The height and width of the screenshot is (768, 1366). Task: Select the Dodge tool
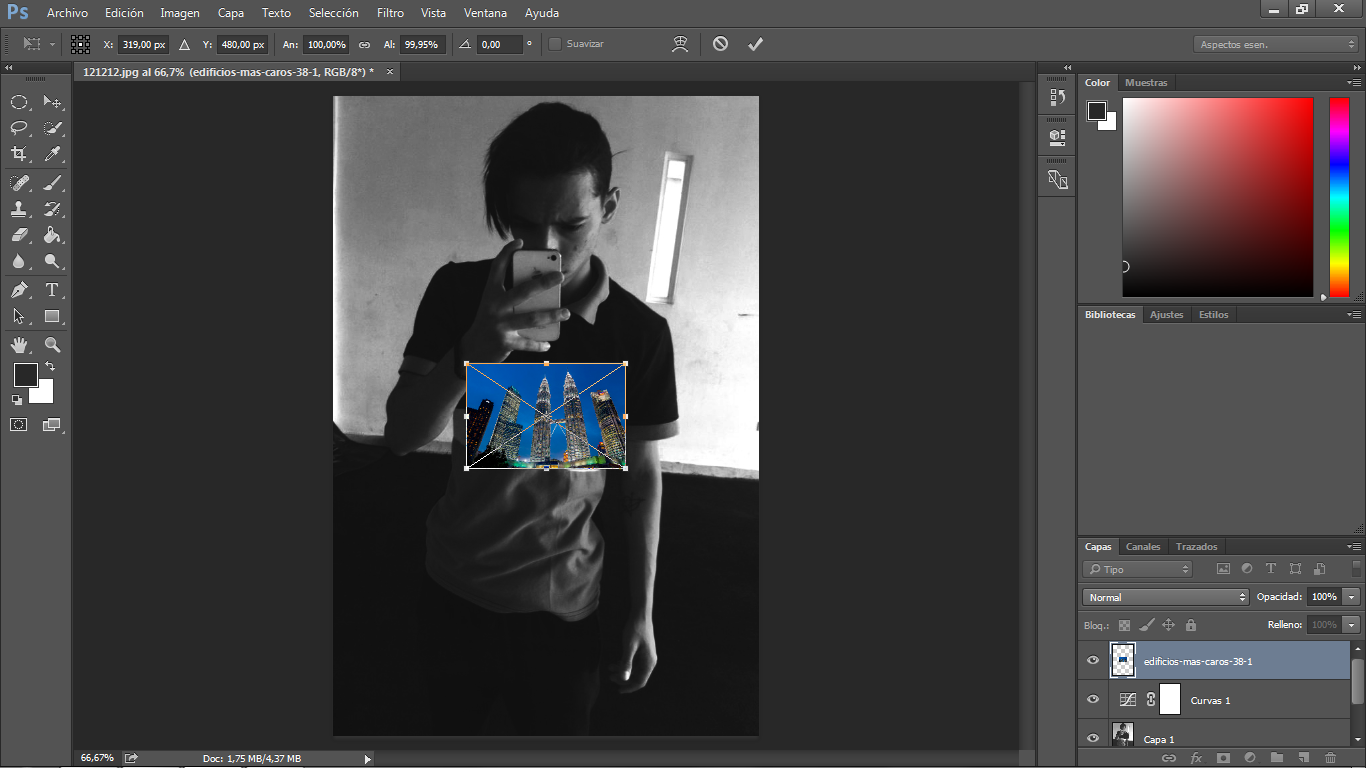point(52,262)
